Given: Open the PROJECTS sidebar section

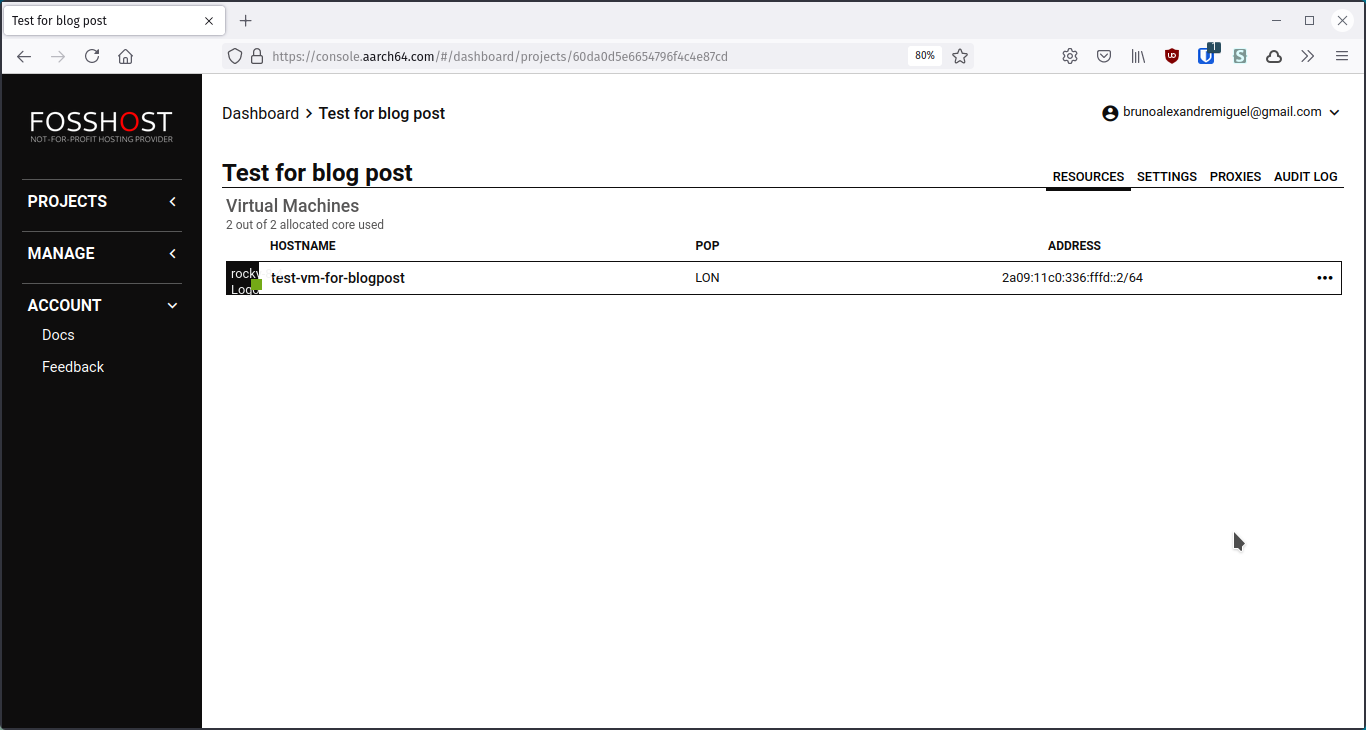Looking at the screenshot, I should (67, 202).
